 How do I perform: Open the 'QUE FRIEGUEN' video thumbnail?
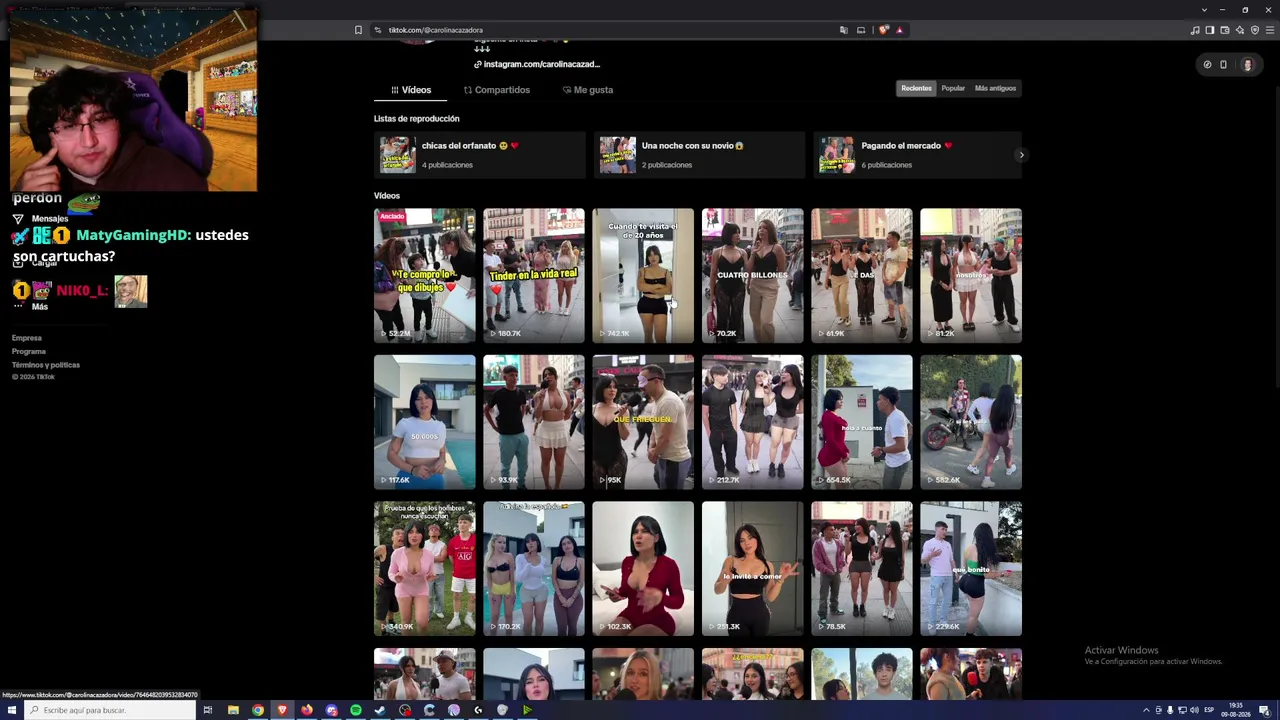tap(643, 422)
